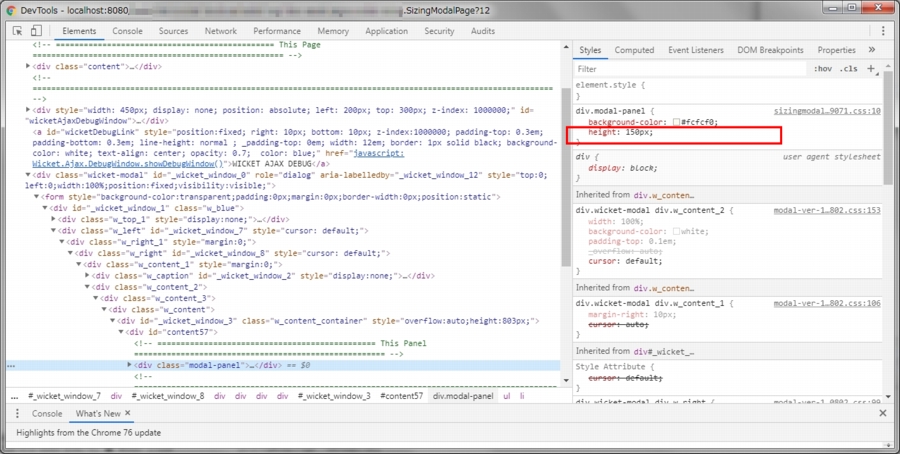Screen dimensions: 900x454
Task: Select #_wicket_window_3 in breadcrumb
Action: click(x=334, y=396)
